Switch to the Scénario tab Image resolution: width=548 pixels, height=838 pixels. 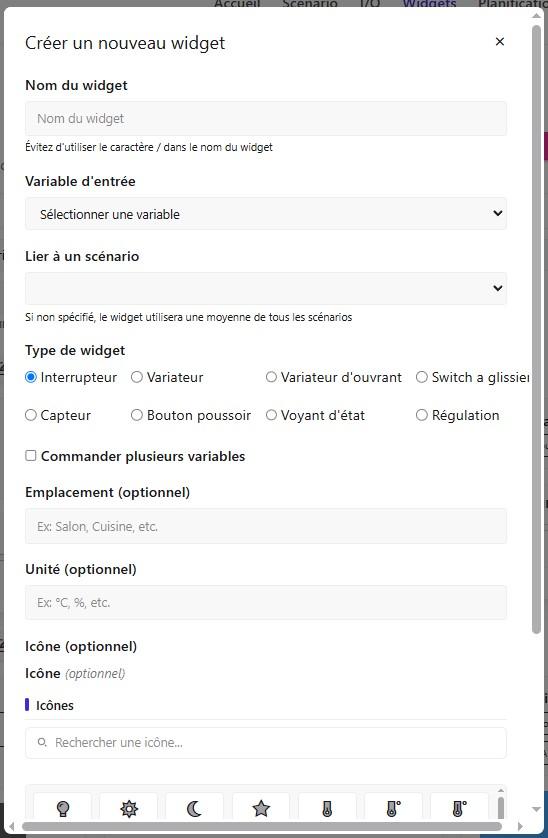coord(310,4)
